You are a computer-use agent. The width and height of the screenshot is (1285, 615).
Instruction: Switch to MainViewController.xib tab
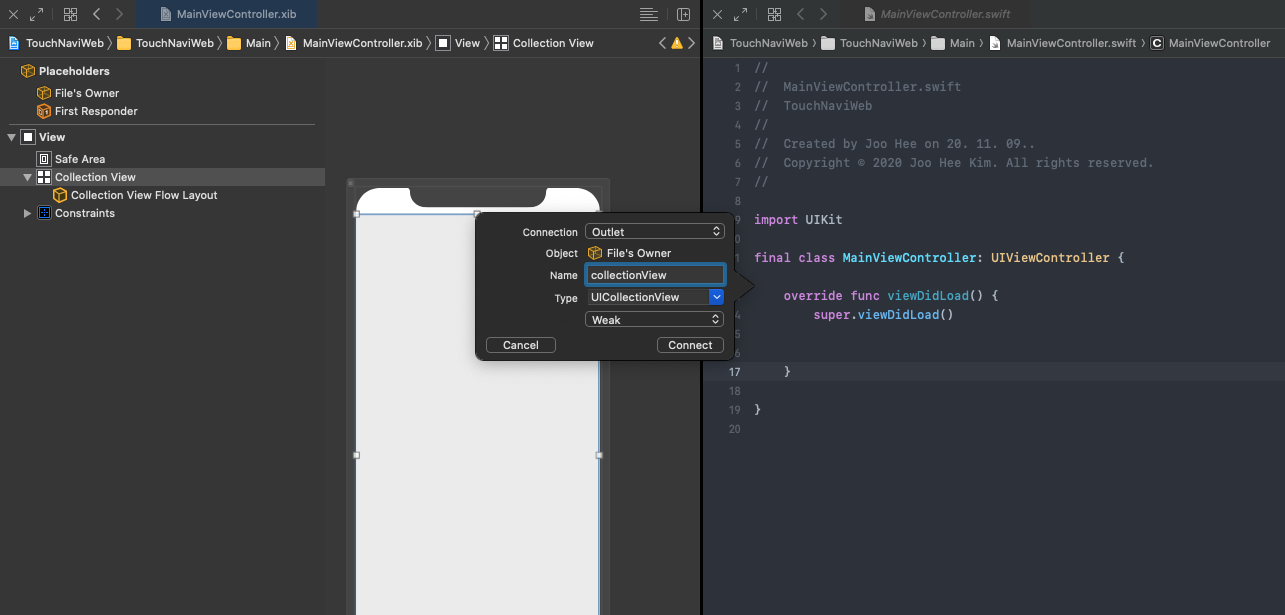coord(226,15)
